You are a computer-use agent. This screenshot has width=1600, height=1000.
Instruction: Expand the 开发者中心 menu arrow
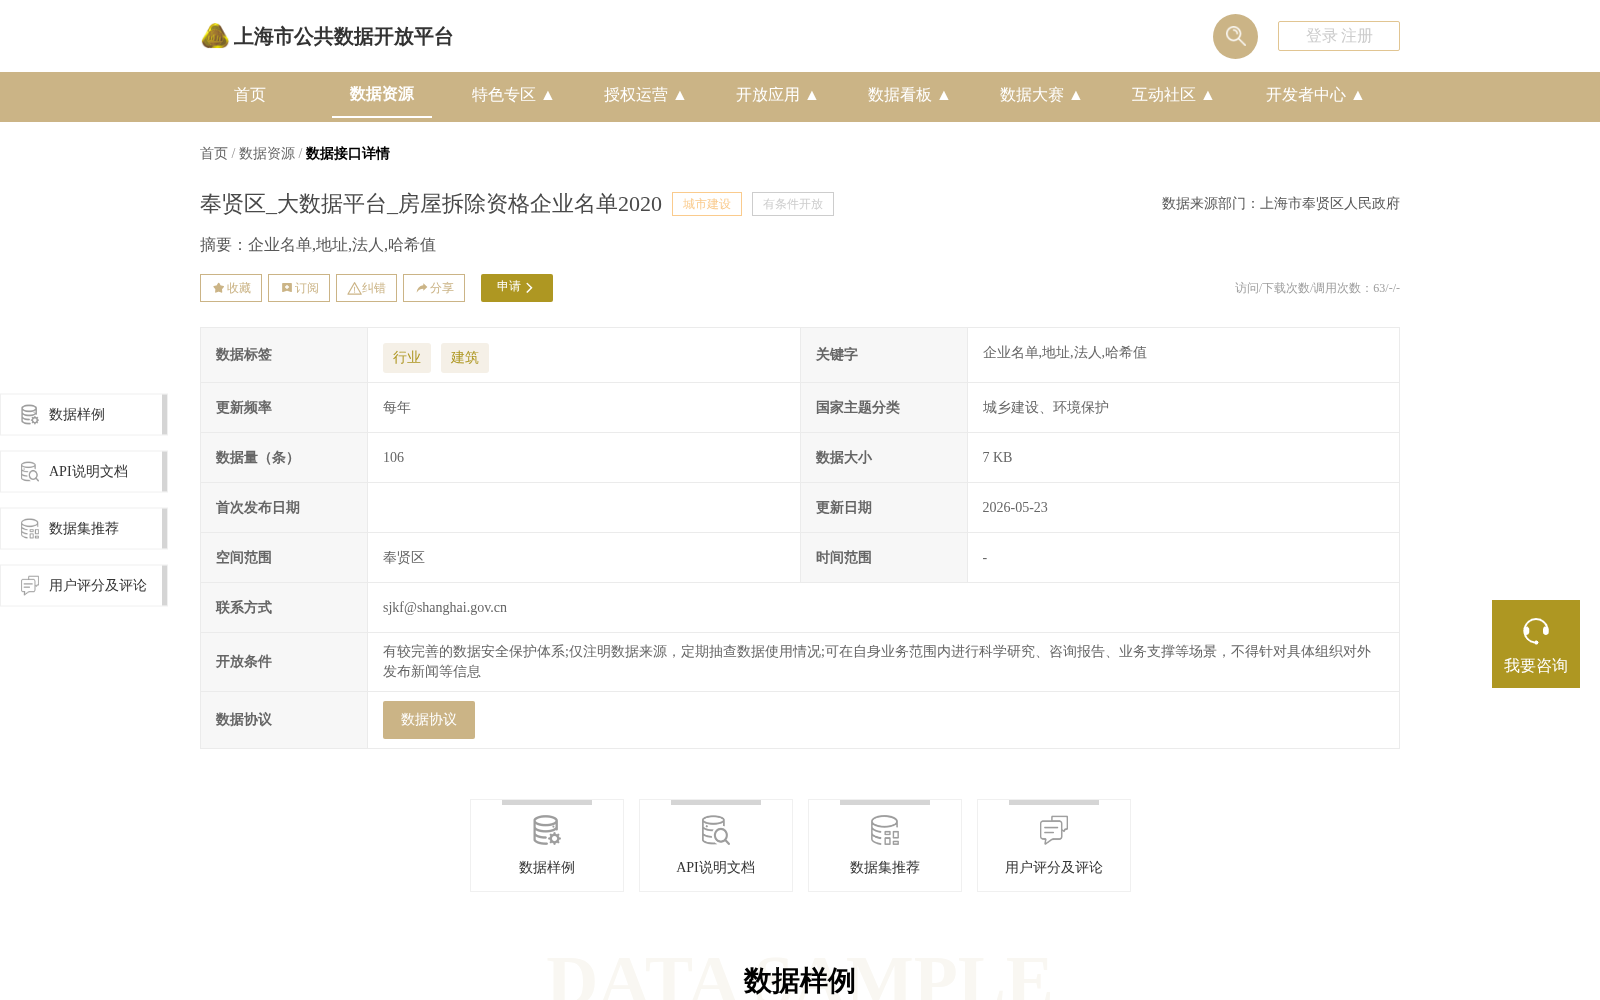click(x=1358, y=95)
